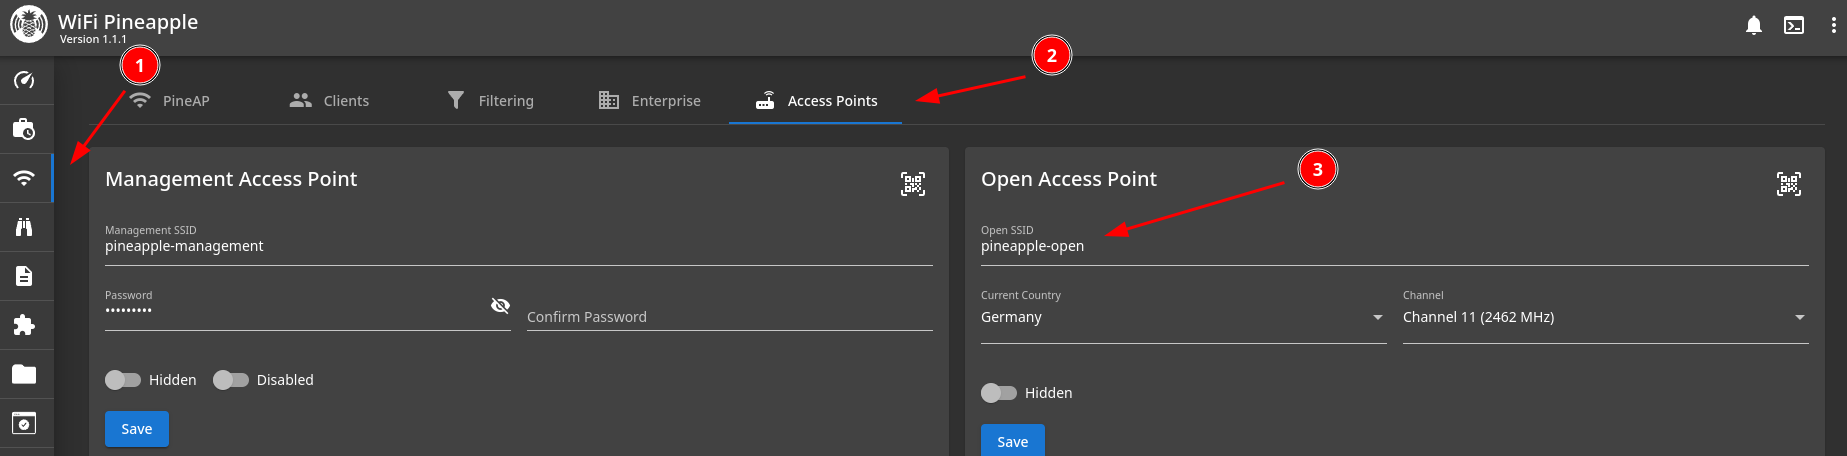Show Open Access Point QR code
The height and width of the screenshot is (456, 1847).
click(x=1788, y=184)
